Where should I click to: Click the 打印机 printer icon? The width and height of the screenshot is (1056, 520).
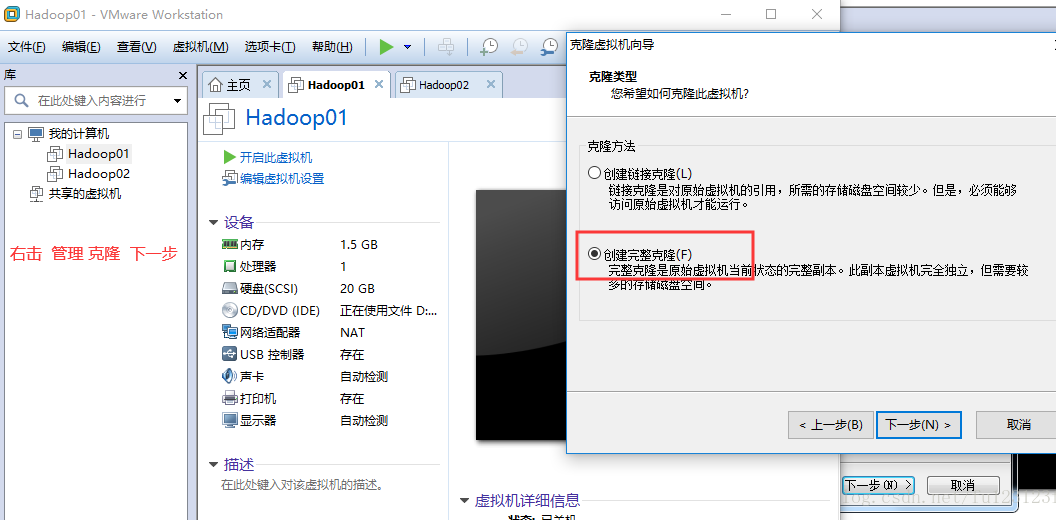(x=230, y=399)
